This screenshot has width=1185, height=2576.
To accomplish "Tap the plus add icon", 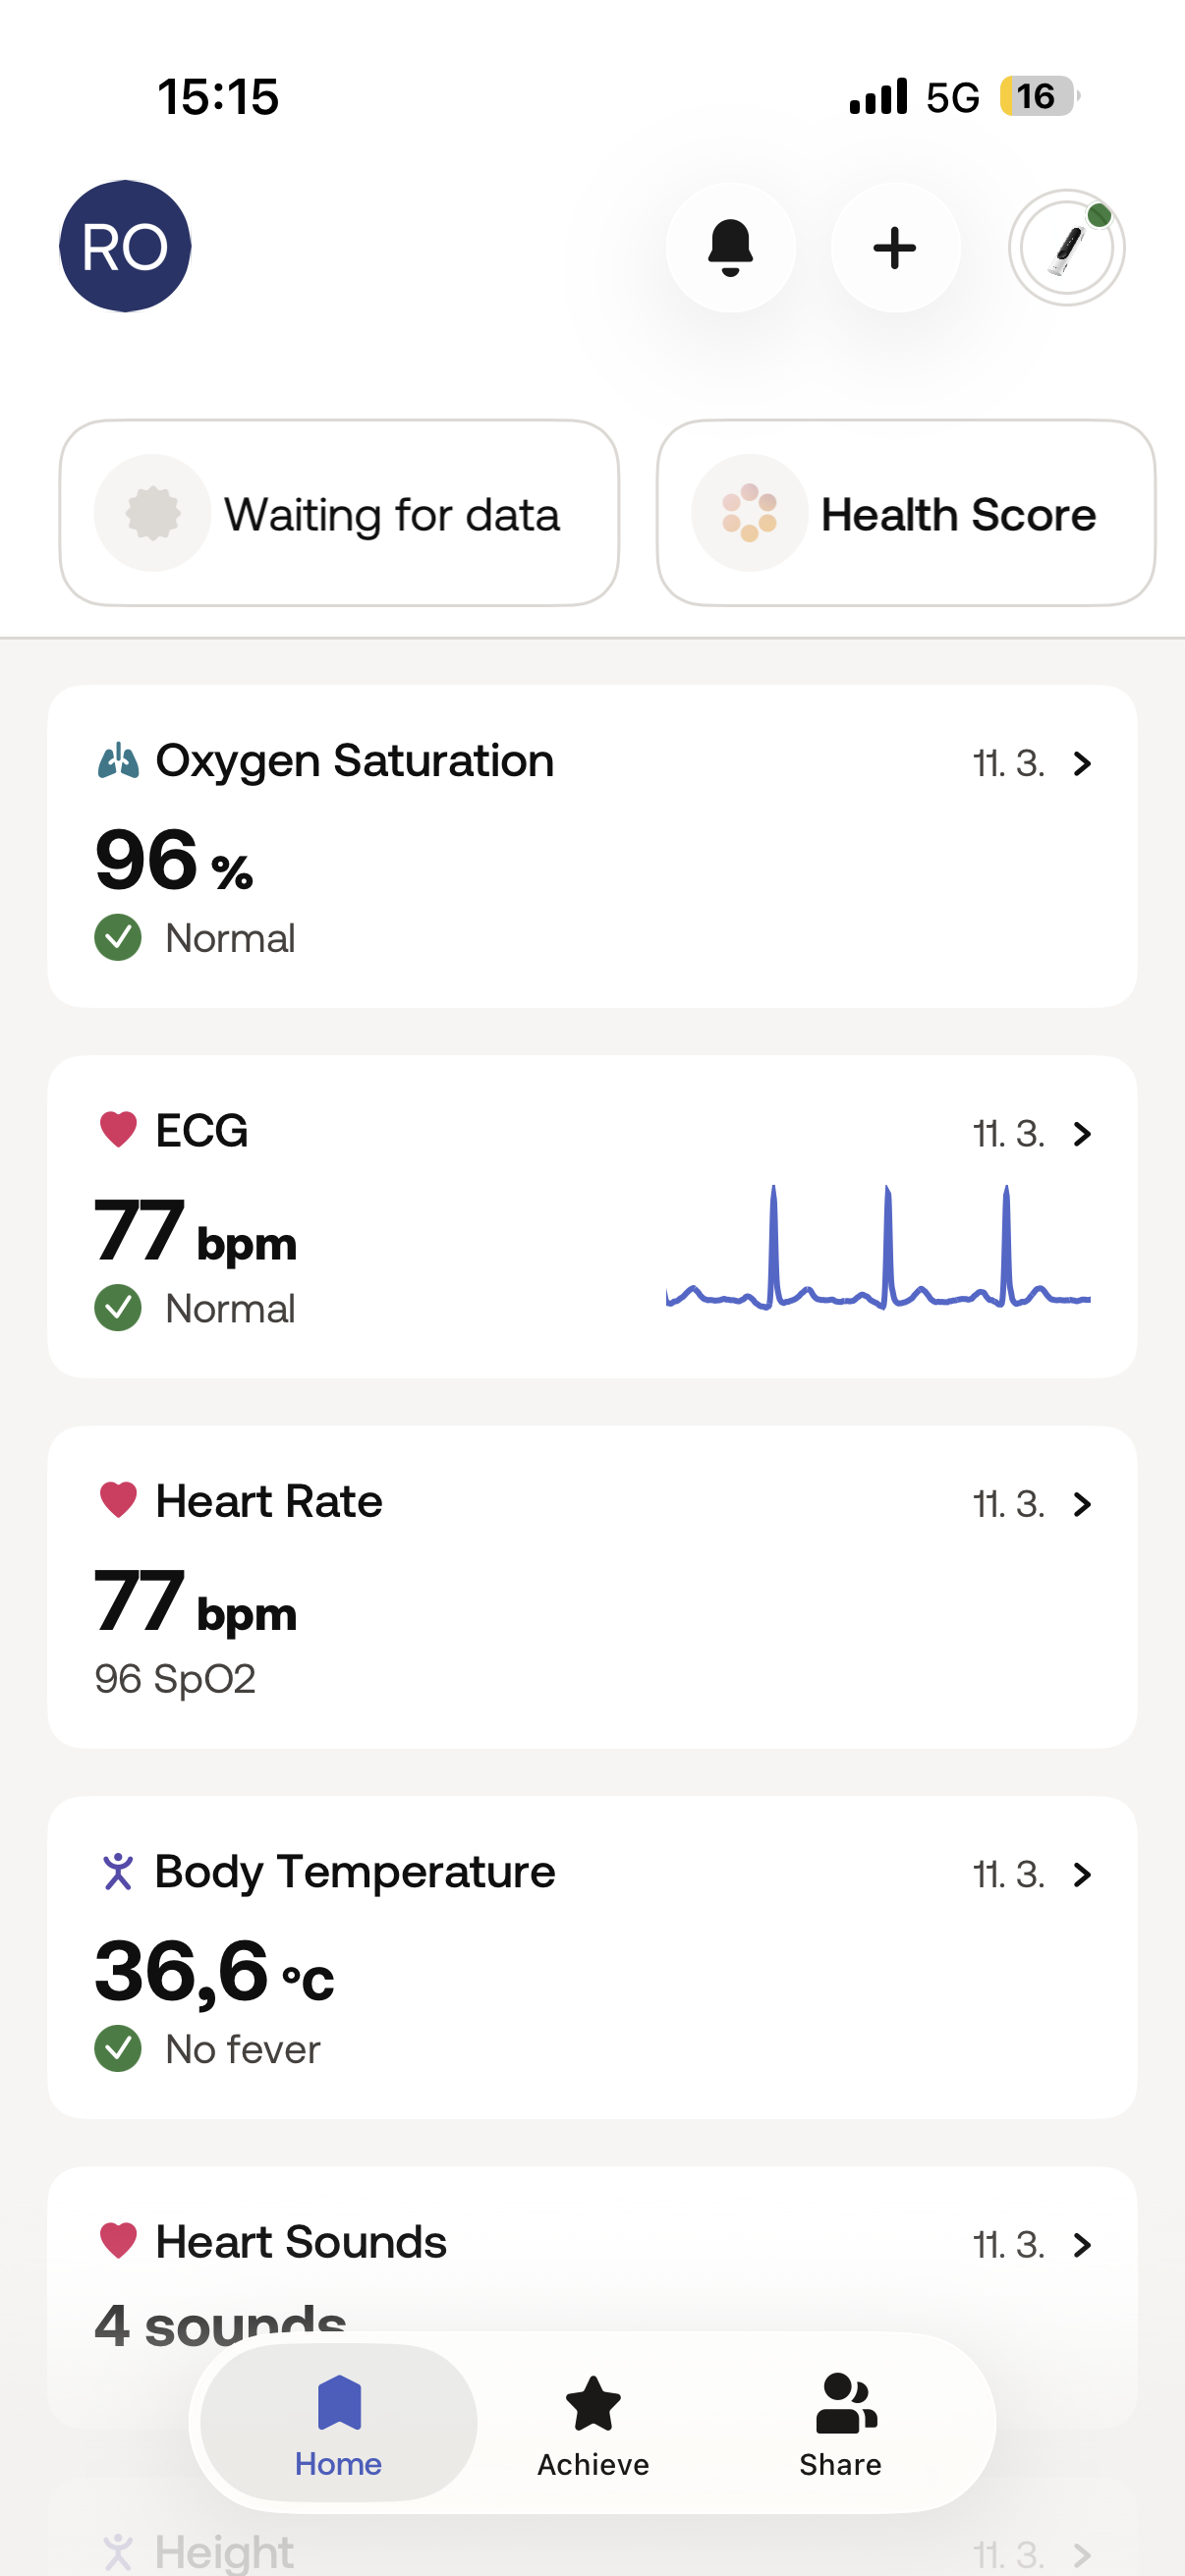I will click(895, 247).
